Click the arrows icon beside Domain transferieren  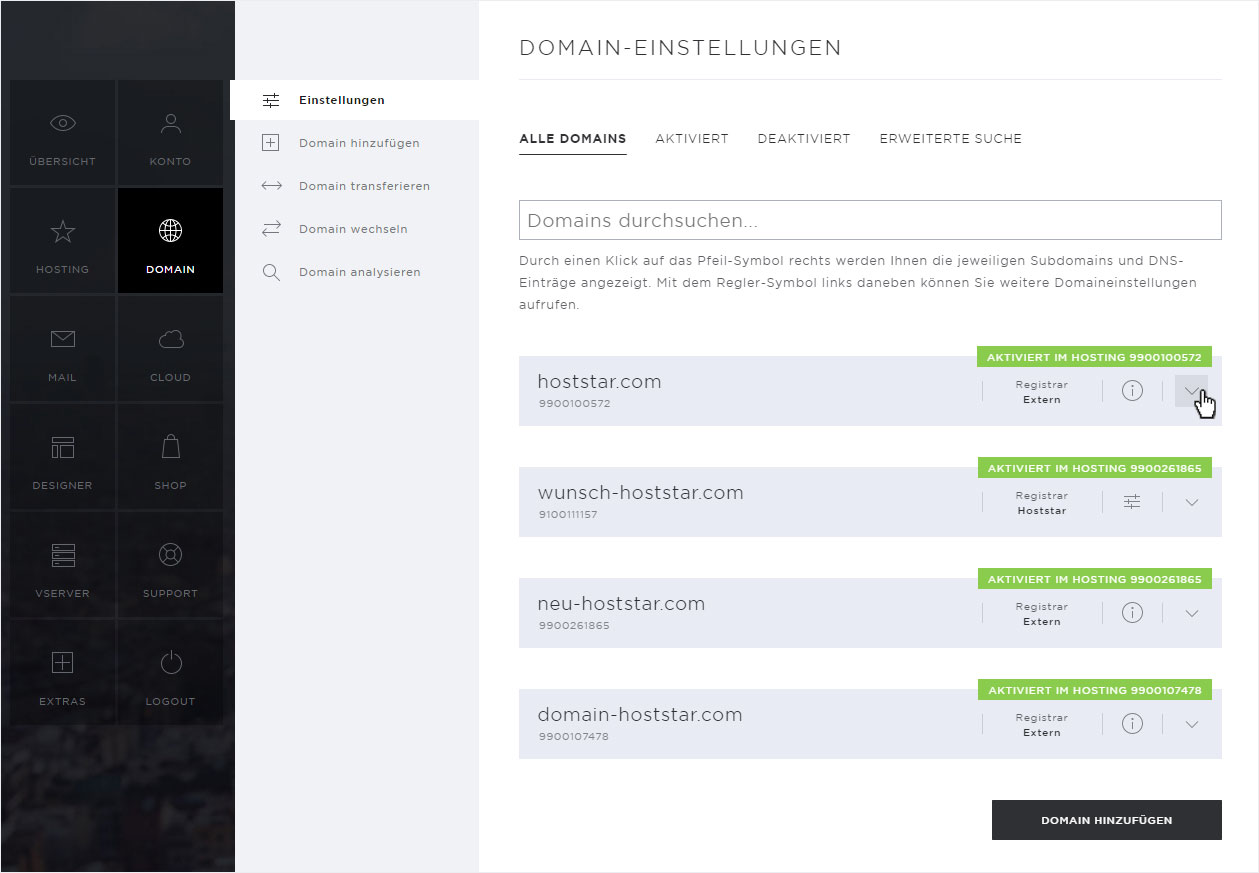click(x=271, y=186)
